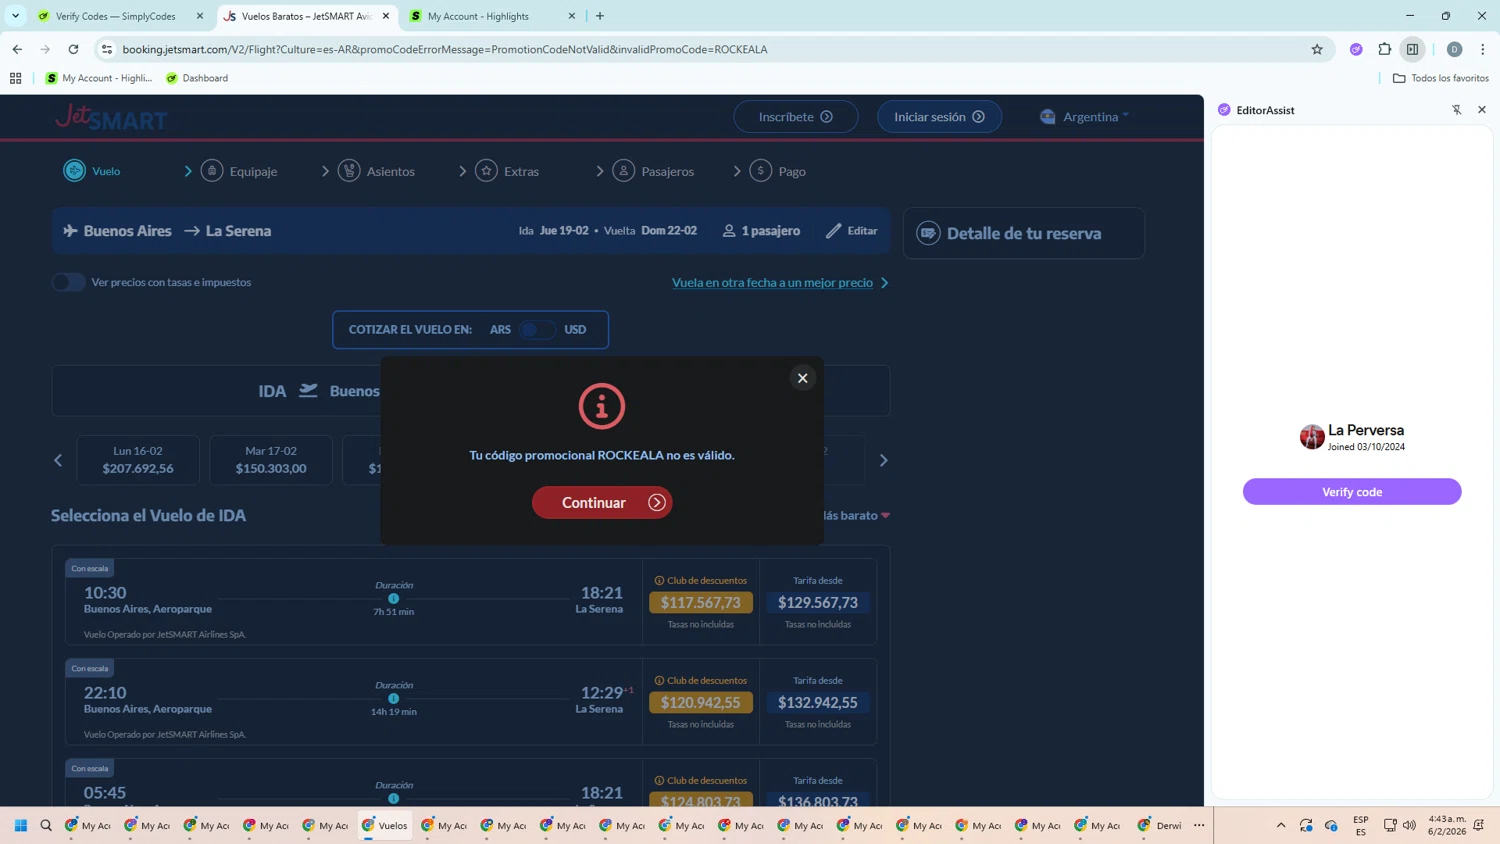
Task: Toggle ARS/USD currency switch
Action: tap(537, 329)
